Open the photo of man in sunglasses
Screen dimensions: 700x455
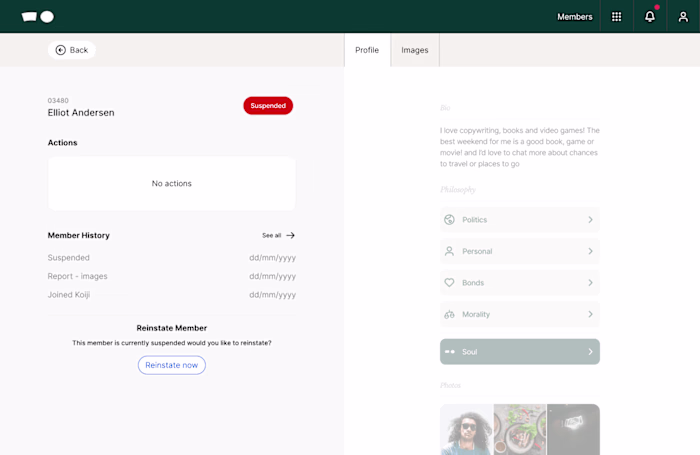coord(467,430)
